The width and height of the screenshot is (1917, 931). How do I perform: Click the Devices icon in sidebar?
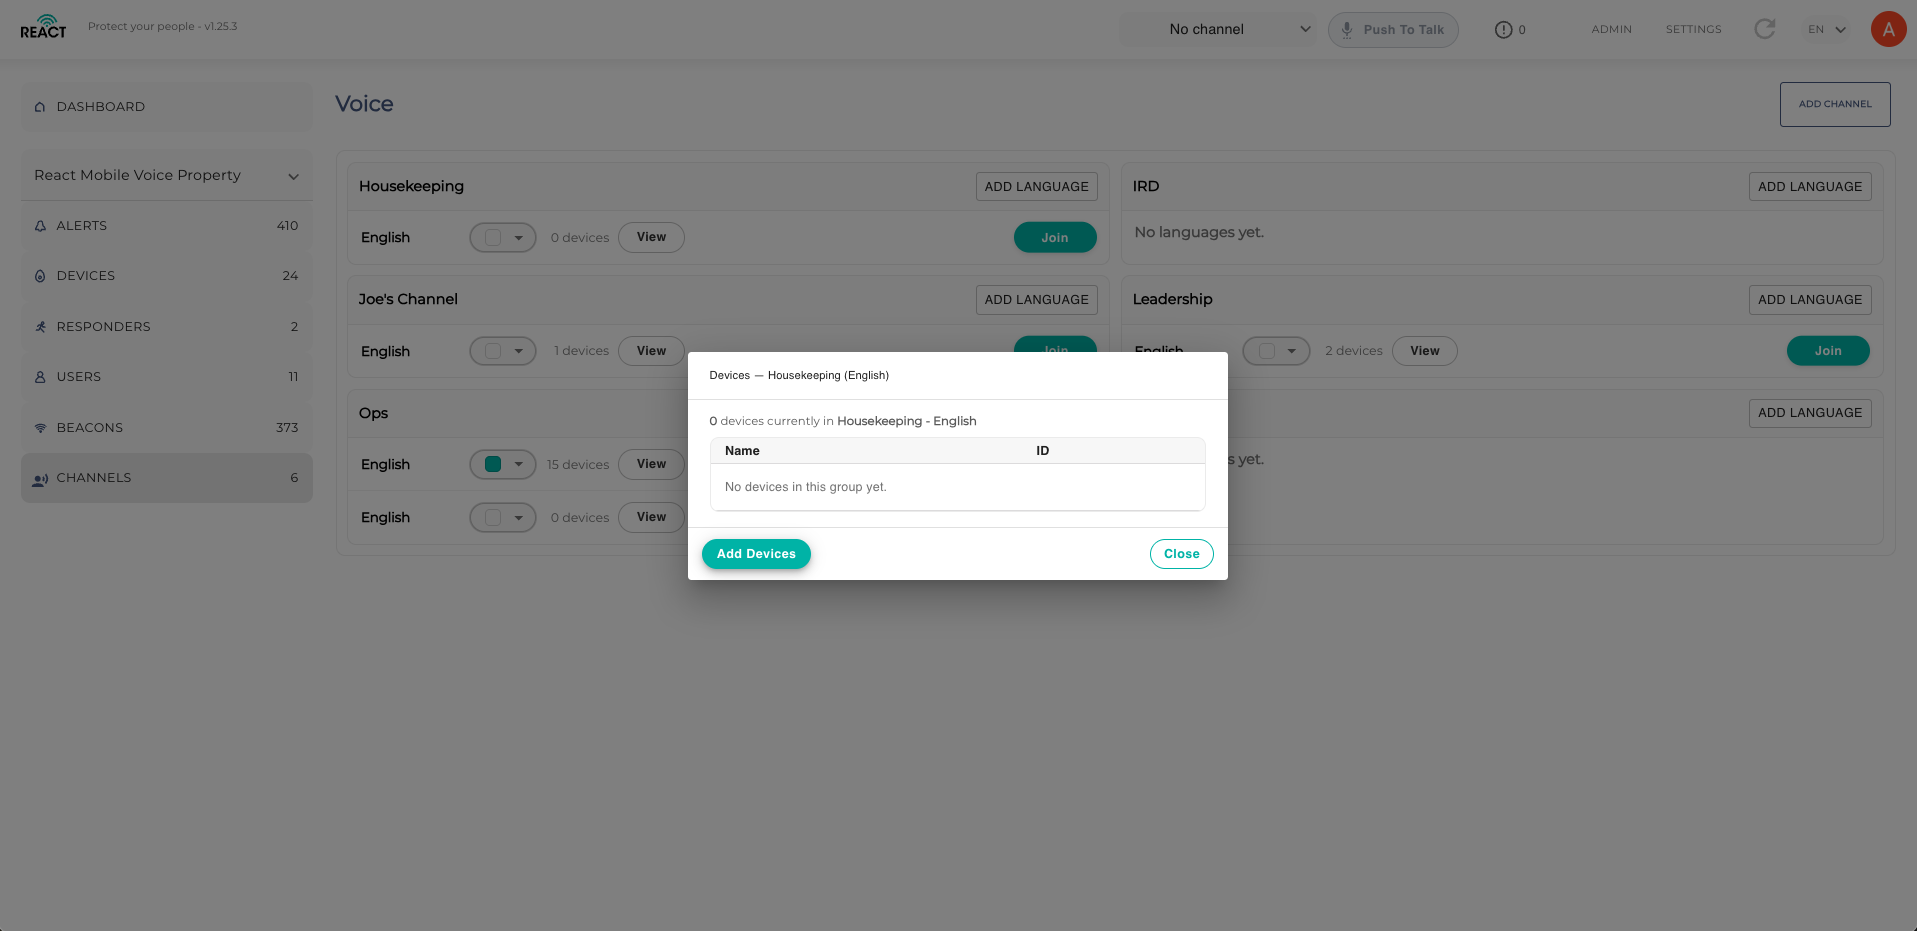point(40,276)
